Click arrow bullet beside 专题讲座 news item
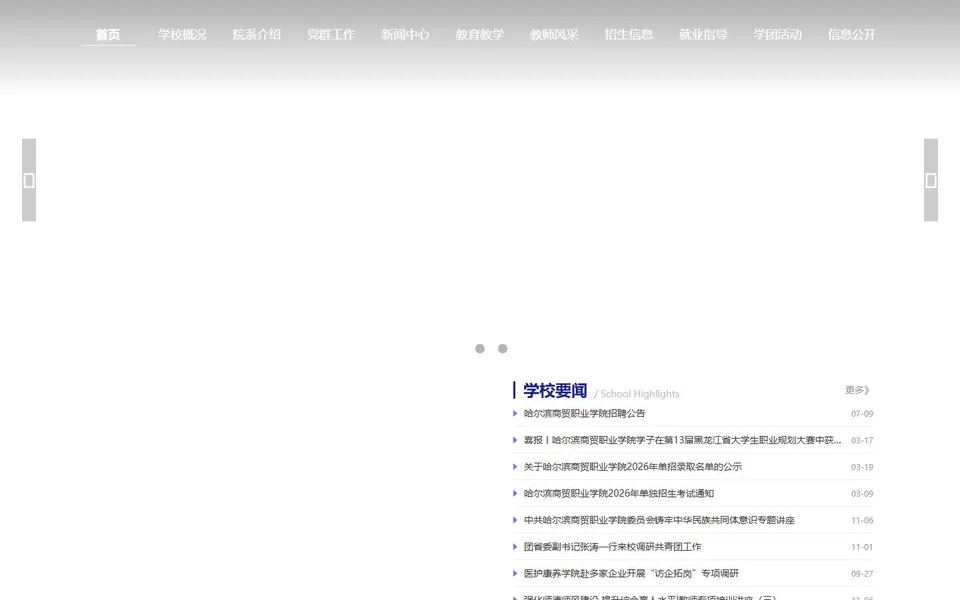Viewport: 960px width, 600px height. pyautogui.click(x=515, y=520)
